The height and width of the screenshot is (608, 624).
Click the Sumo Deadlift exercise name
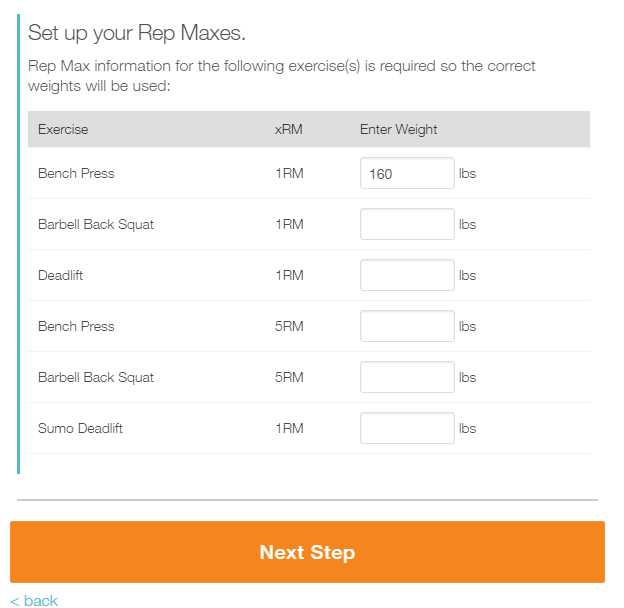(80, 429)
